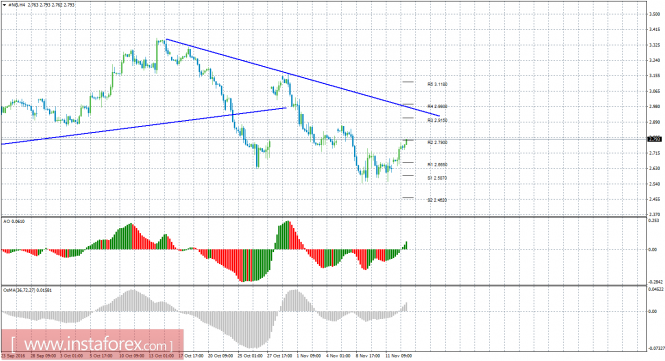Click the 11 Nov 09:00 time label

click(399, 355)
